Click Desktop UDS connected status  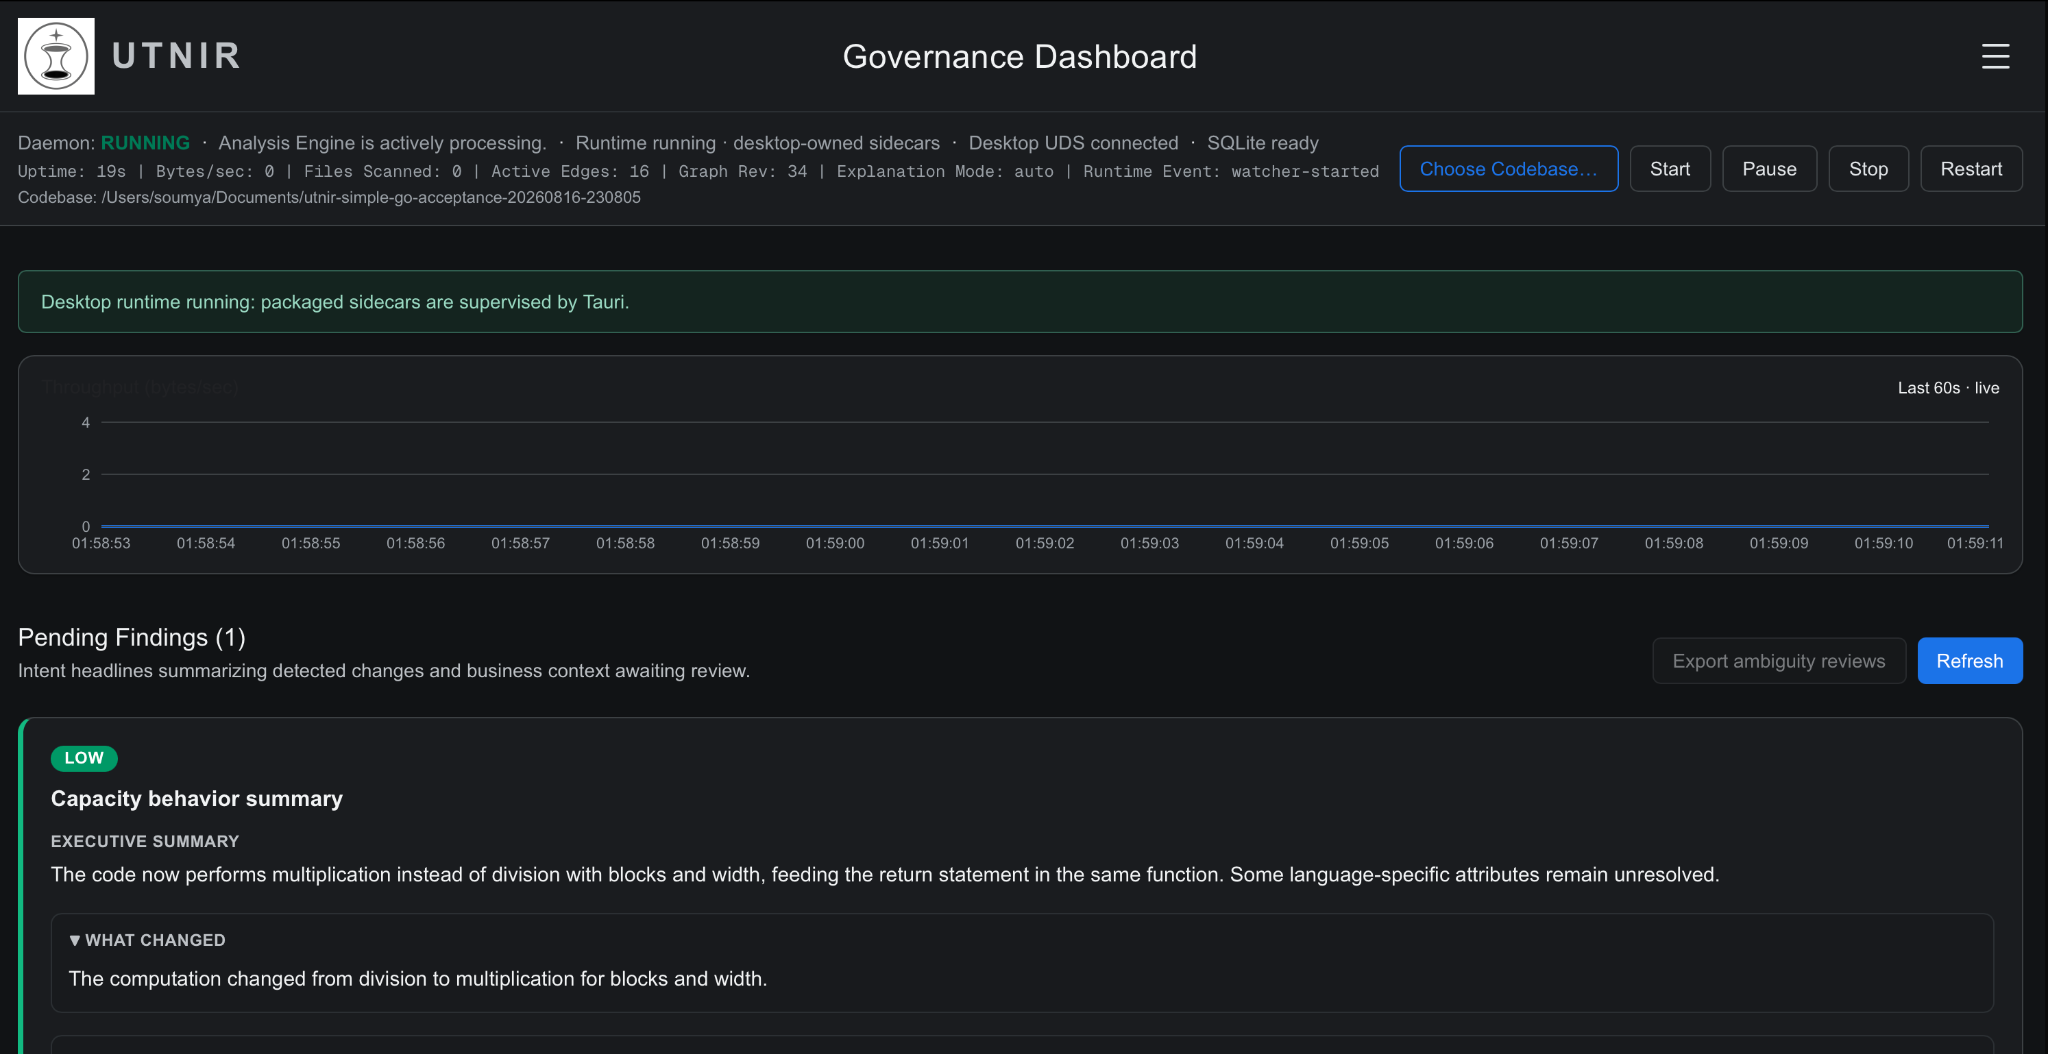click(1073, 143)
